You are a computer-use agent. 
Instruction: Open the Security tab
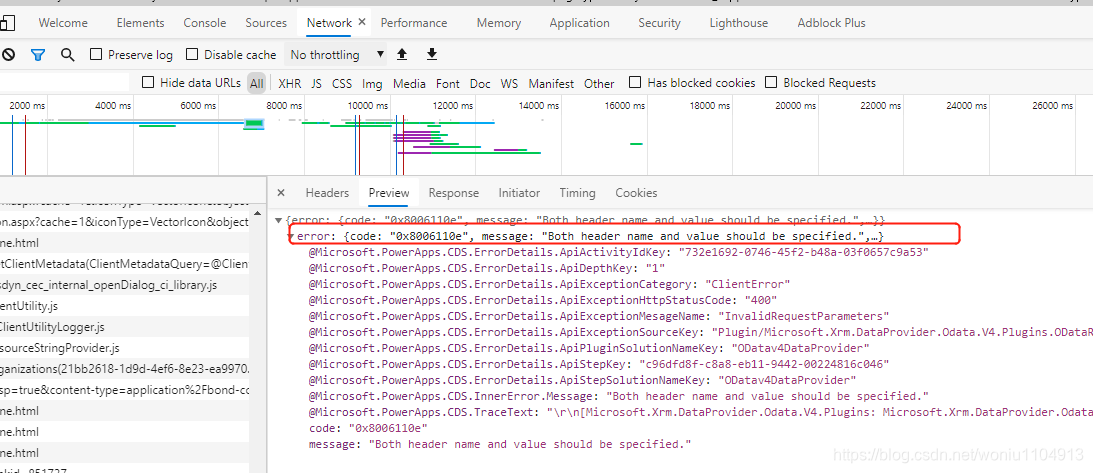point(659,23)
